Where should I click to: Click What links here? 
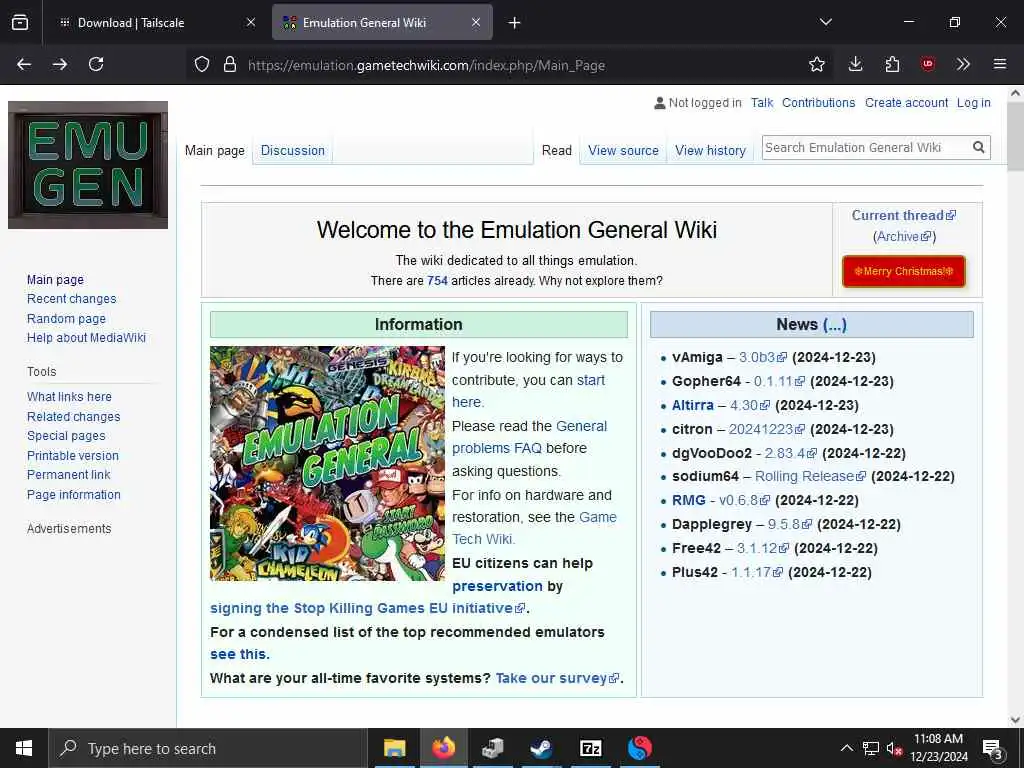69,397
